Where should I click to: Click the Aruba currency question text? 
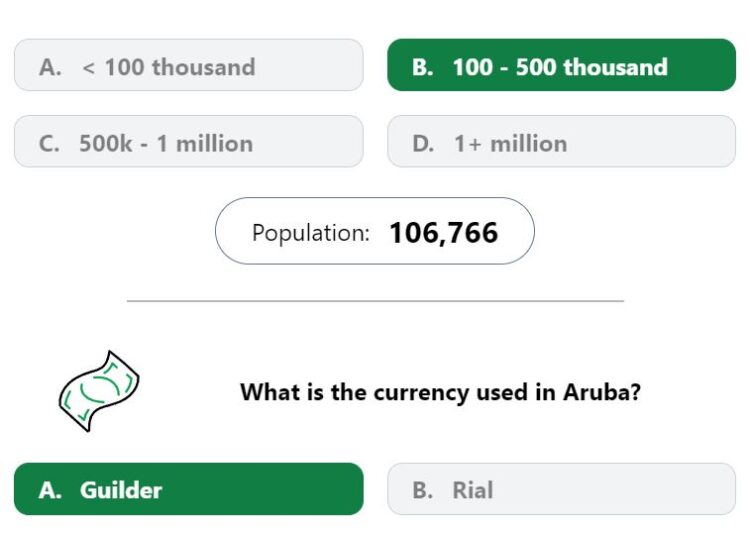click(440, 392)
